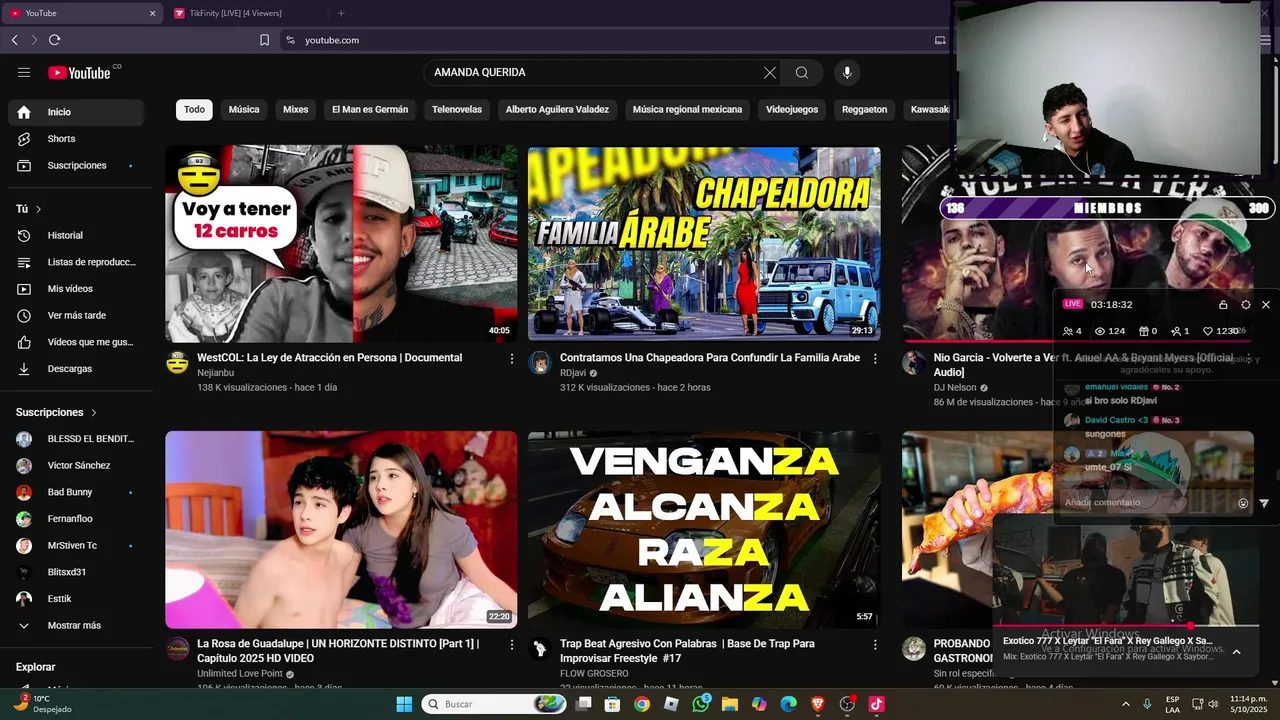Clear the search box with the X
The height and width of the screenshot is (720, 1280).
(x=770, y=72)
